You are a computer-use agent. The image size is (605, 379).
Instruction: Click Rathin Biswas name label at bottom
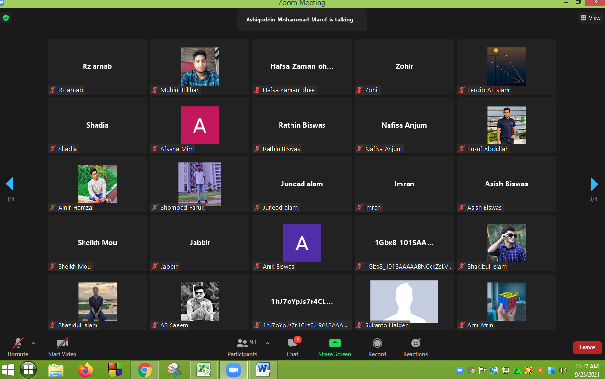pos(281,149)
